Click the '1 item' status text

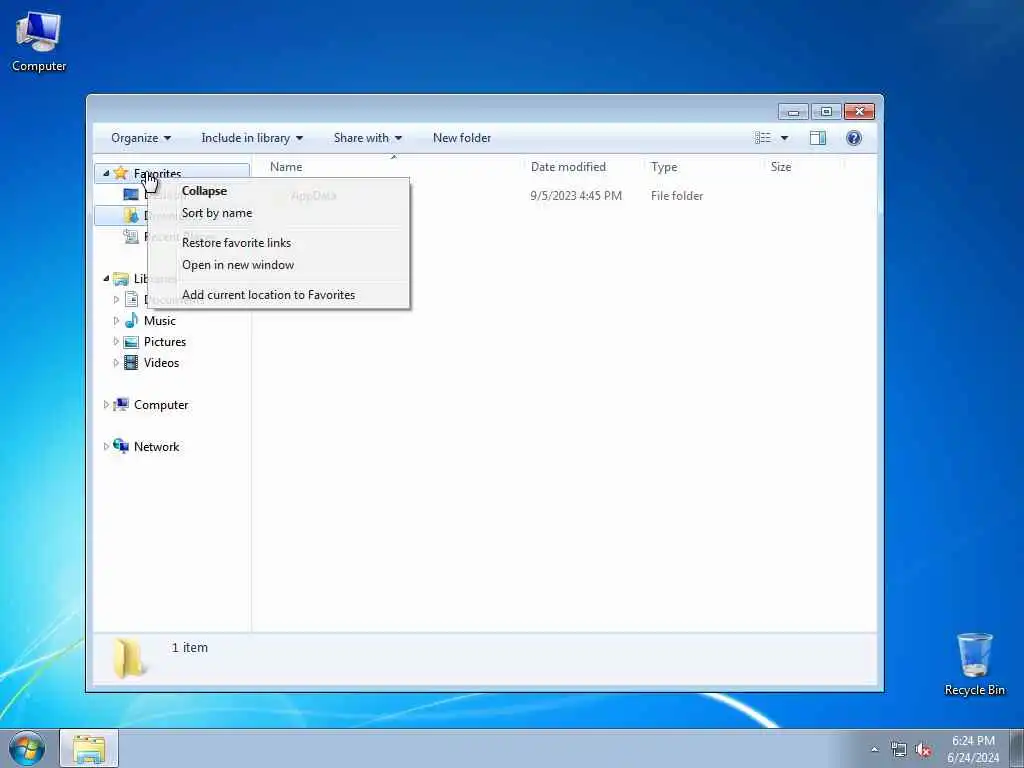190,647
